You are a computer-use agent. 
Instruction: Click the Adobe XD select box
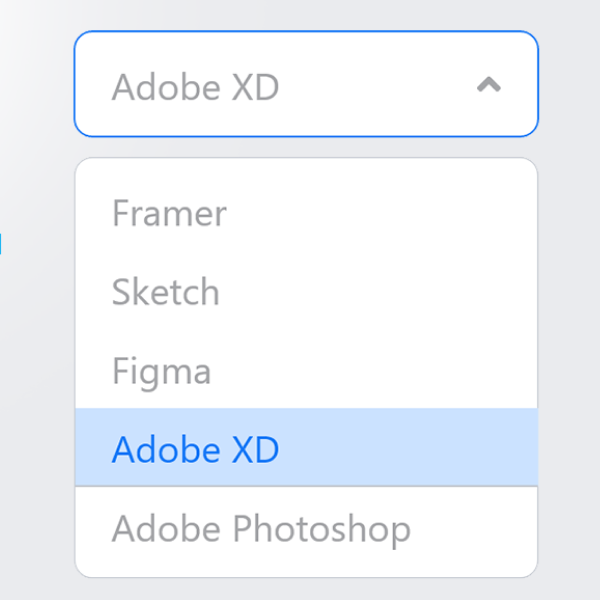tap(306, 85)
